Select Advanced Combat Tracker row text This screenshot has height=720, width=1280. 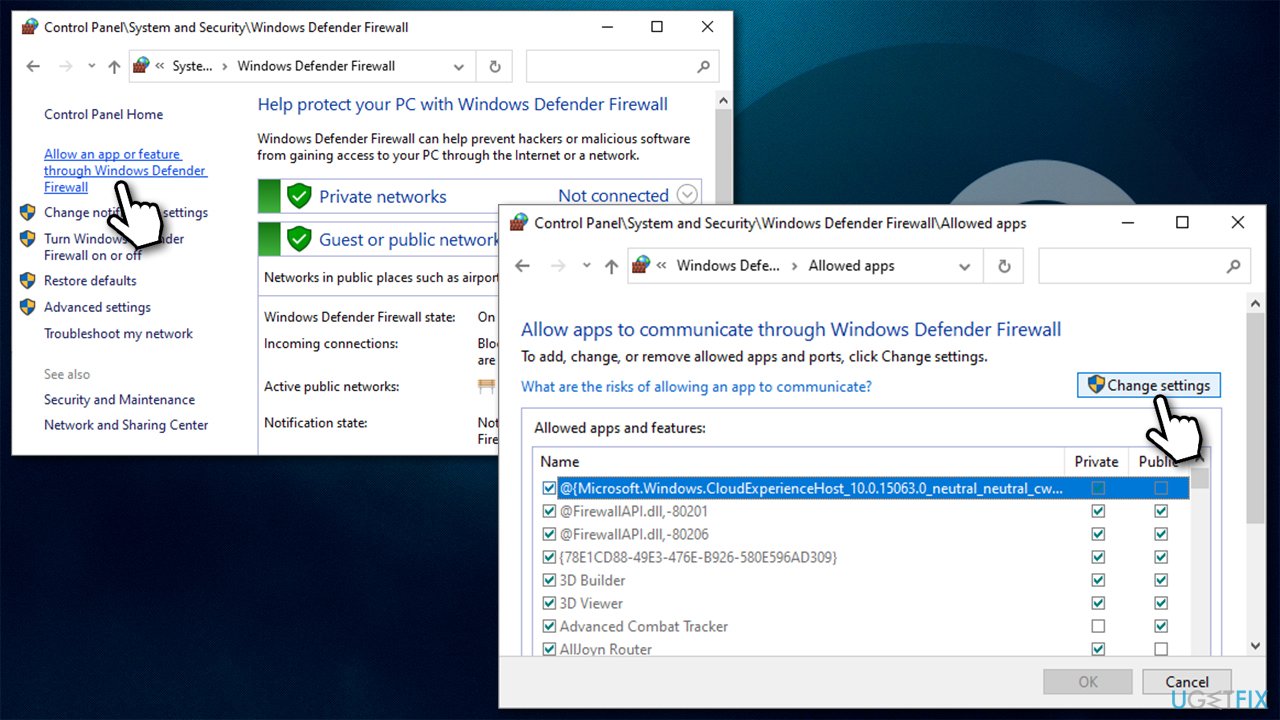click(x=643, y=626)
